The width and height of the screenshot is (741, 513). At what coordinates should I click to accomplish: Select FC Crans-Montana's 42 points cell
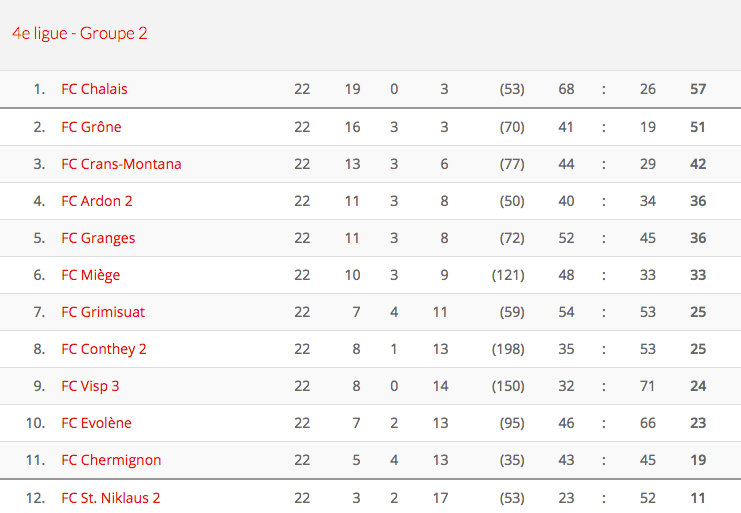(698, 164)
